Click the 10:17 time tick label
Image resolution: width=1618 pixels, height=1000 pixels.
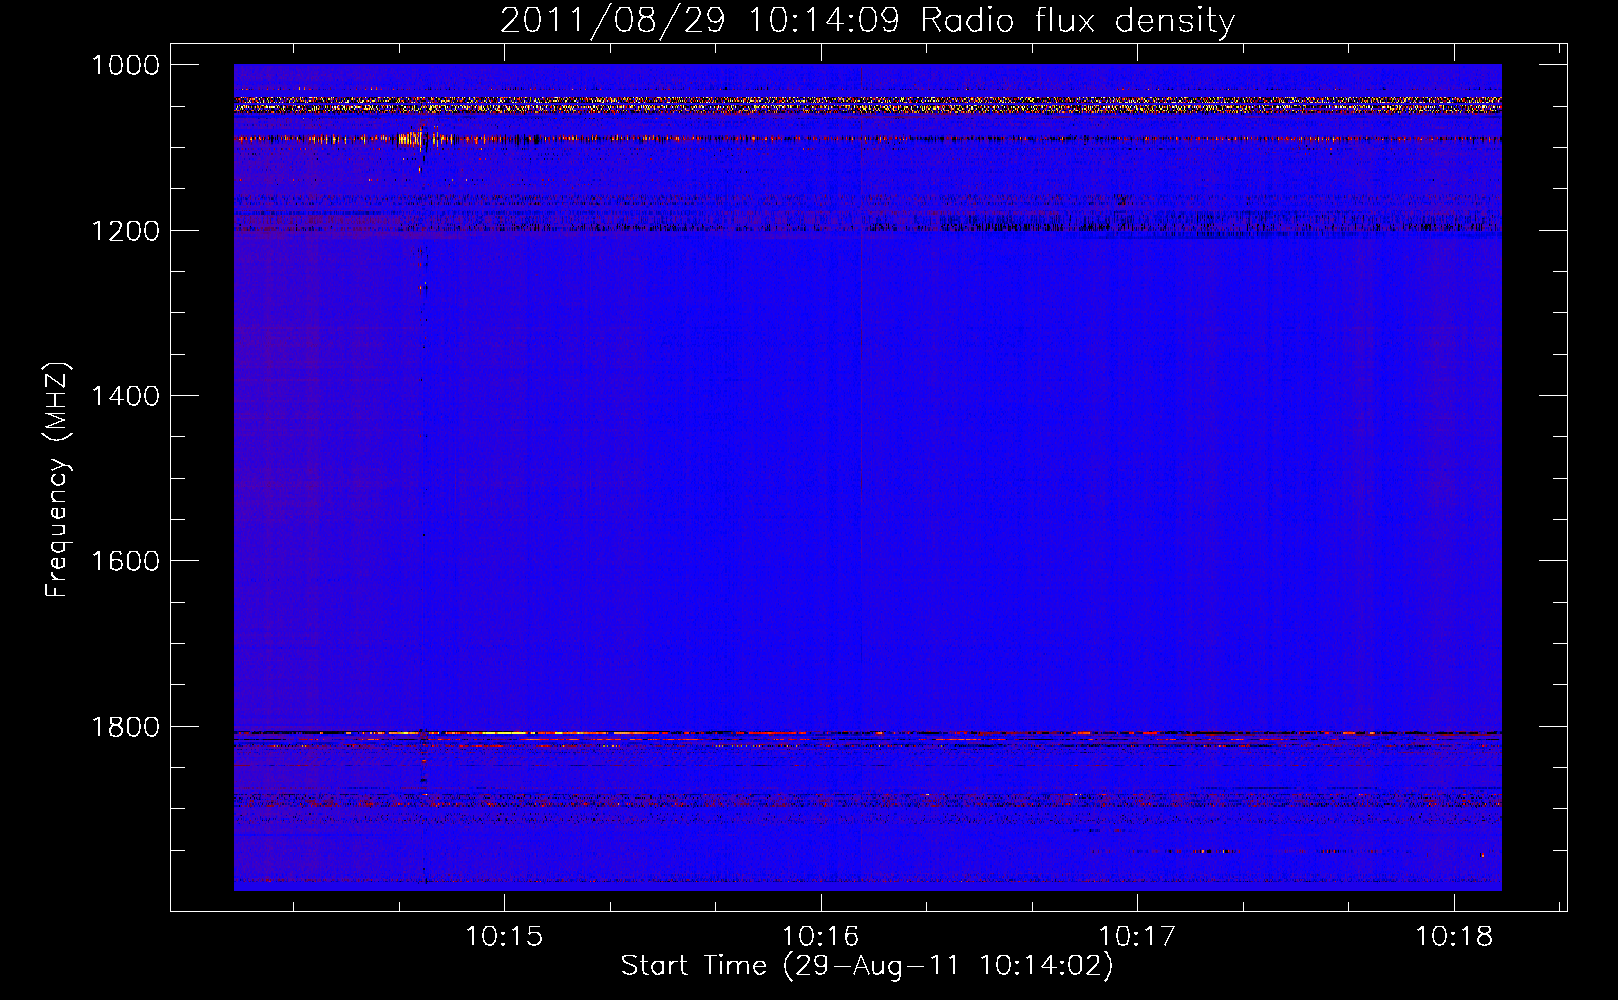[1137, 937]
